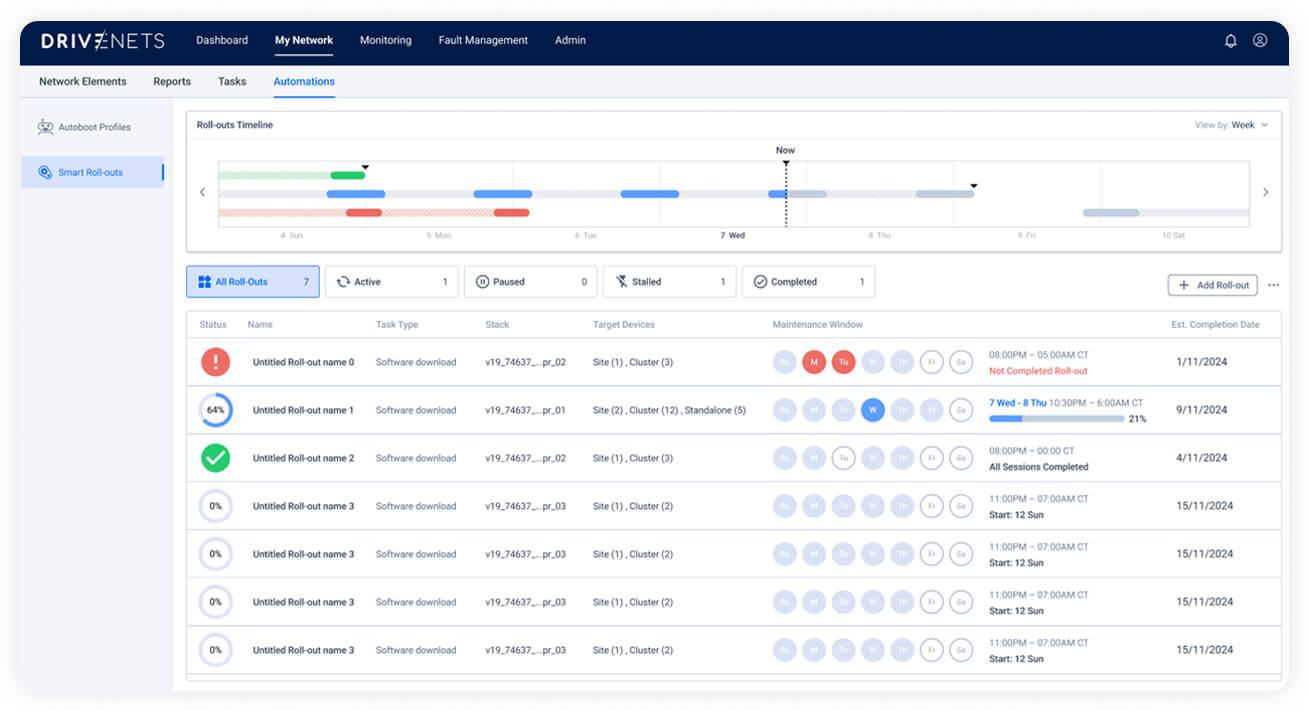Image resolution: width=1308 pixels, height=711 pixels.
Task: Open the View by Week dropdown
Action: tap(1231, 125)
